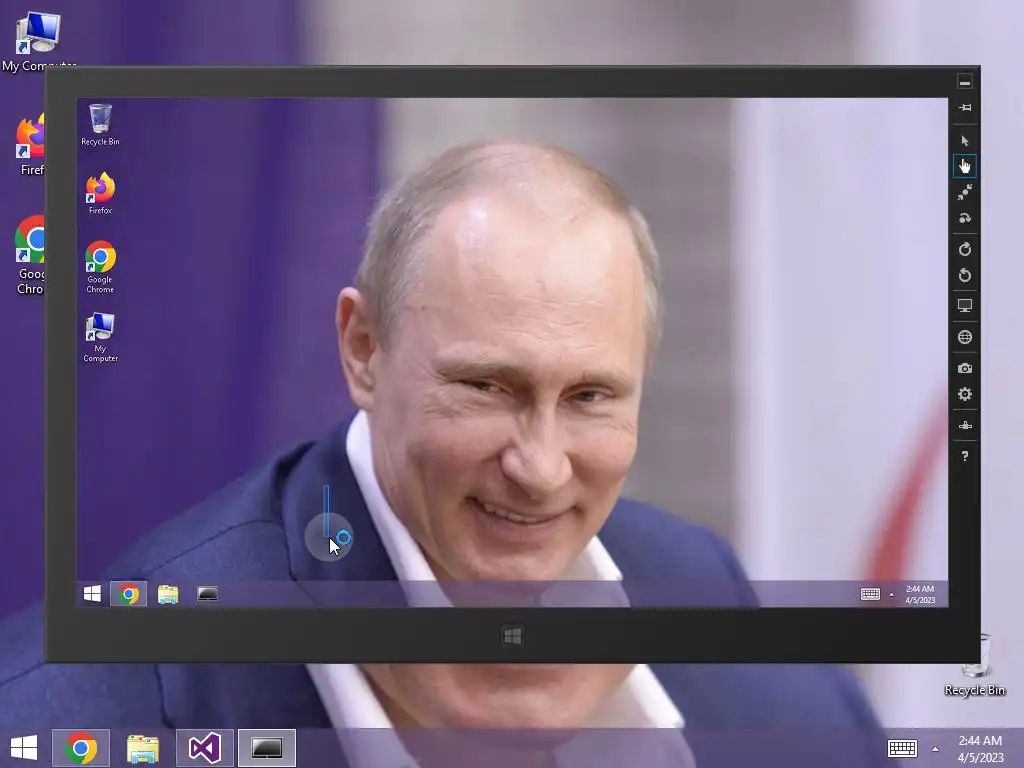Screen dimensions: 1024x768
Task: Open Start menu inside the simulator taskbar
Action: [x=93, y=594]
